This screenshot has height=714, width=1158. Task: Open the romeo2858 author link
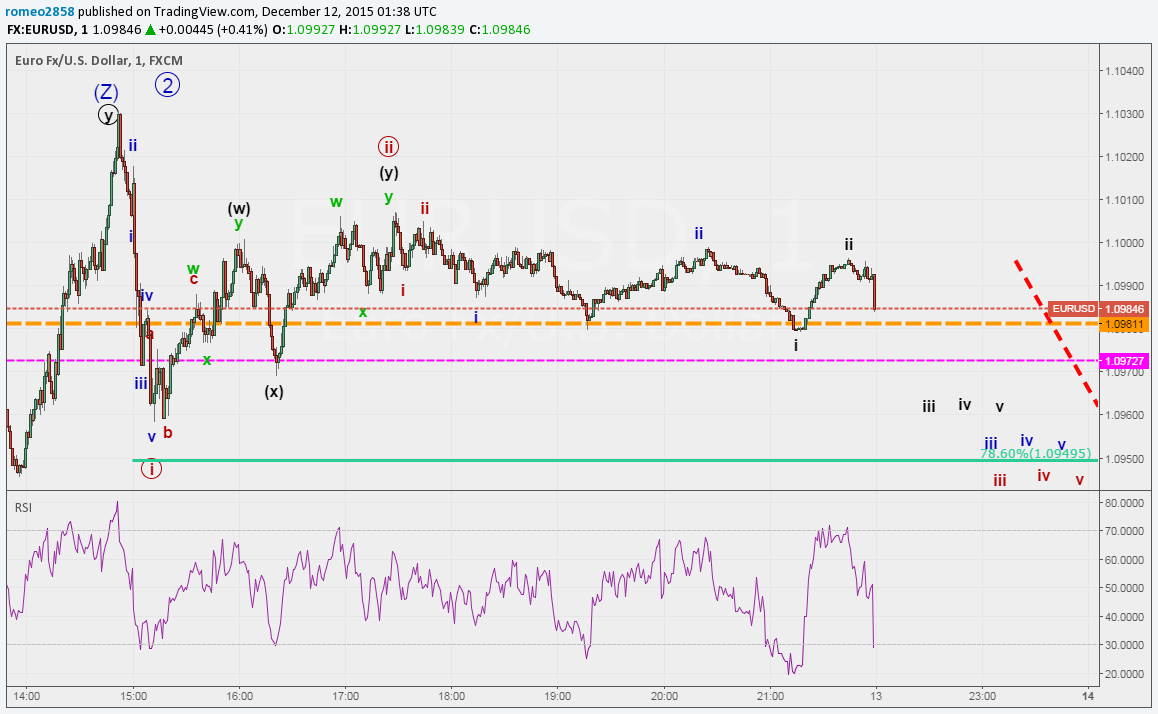click(x=40, y=12)
